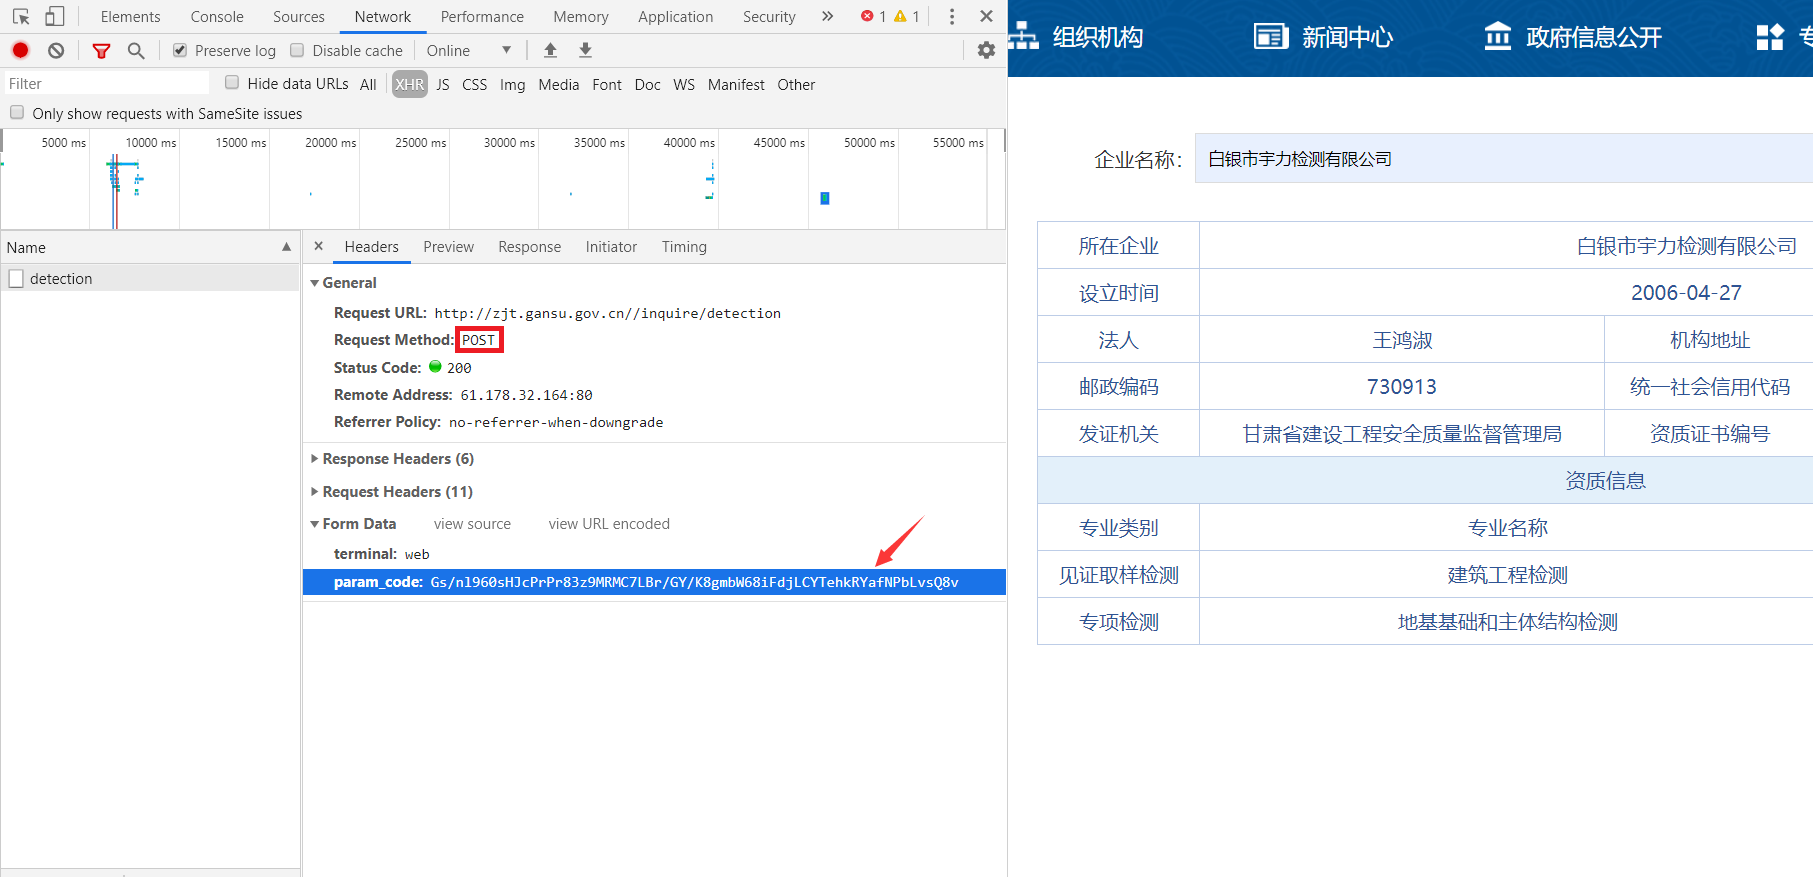
Task: Click the import HAR upload icon
Action: [550, 50]
